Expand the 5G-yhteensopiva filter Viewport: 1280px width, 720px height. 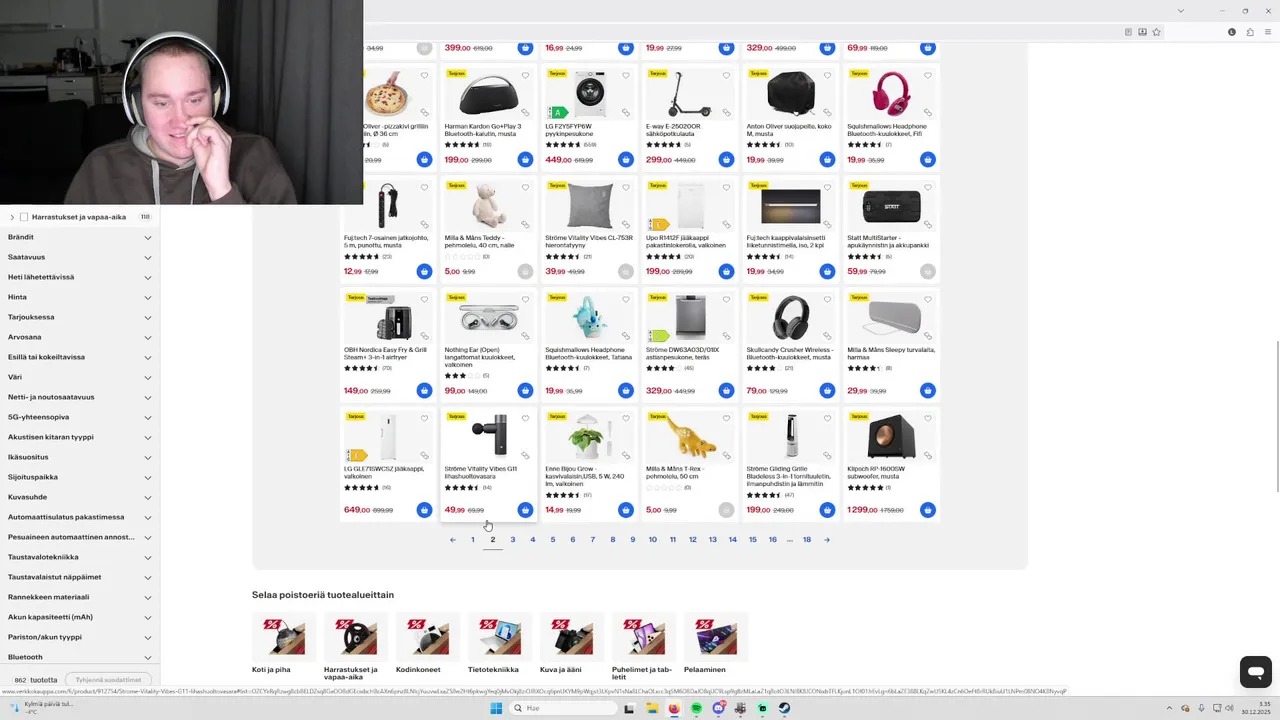80,417
